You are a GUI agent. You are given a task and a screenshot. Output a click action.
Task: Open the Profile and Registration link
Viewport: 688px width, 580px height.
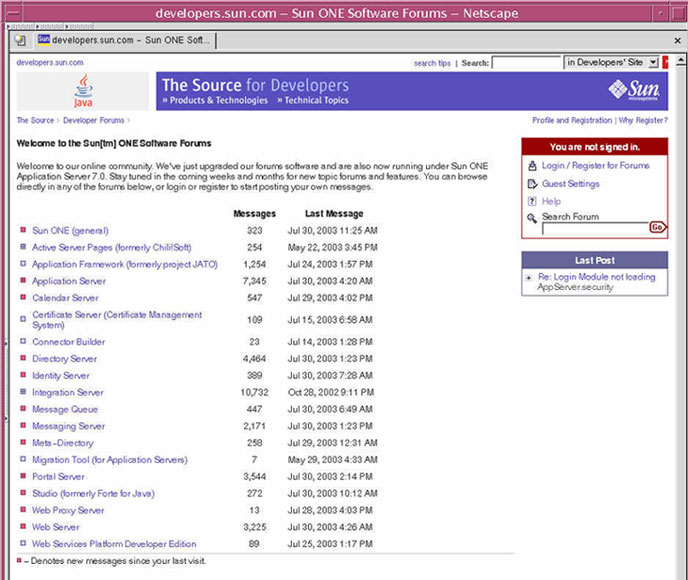click(x=572, y=120)
